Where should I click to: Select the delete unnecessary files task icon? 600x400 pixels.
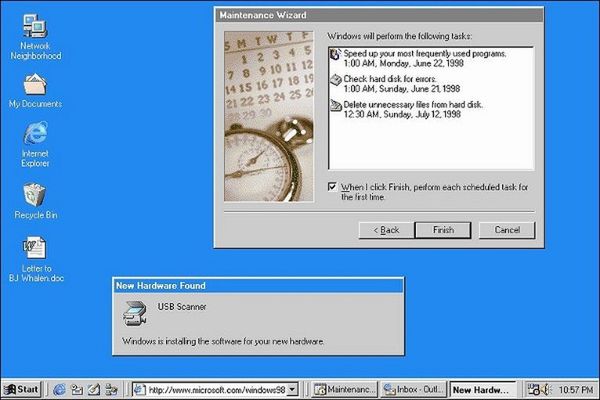(x=336, y=105)
